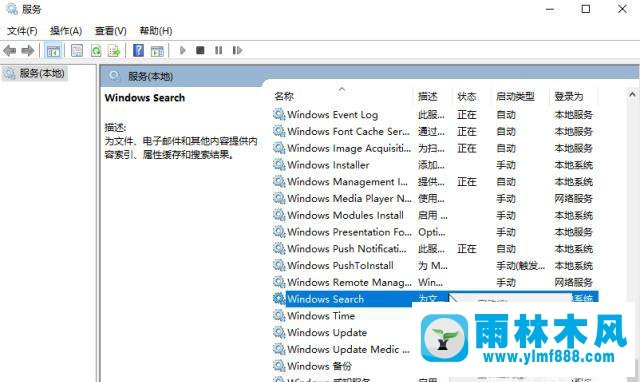Sort by the 状态 column header
This screenshot has width=640, height=382.
pyautogui.click(x=467, y=96)
